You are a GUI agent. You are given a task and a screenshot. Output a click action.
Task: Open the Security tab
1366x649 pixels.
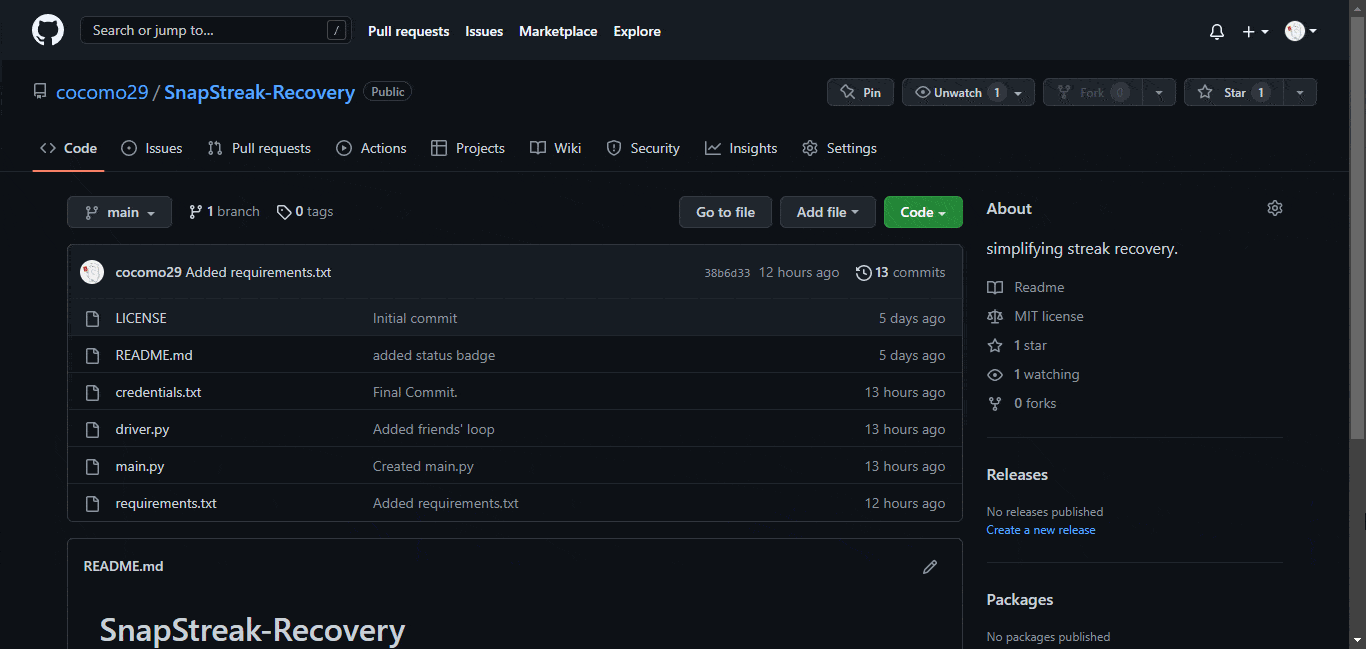coord(643,148)
